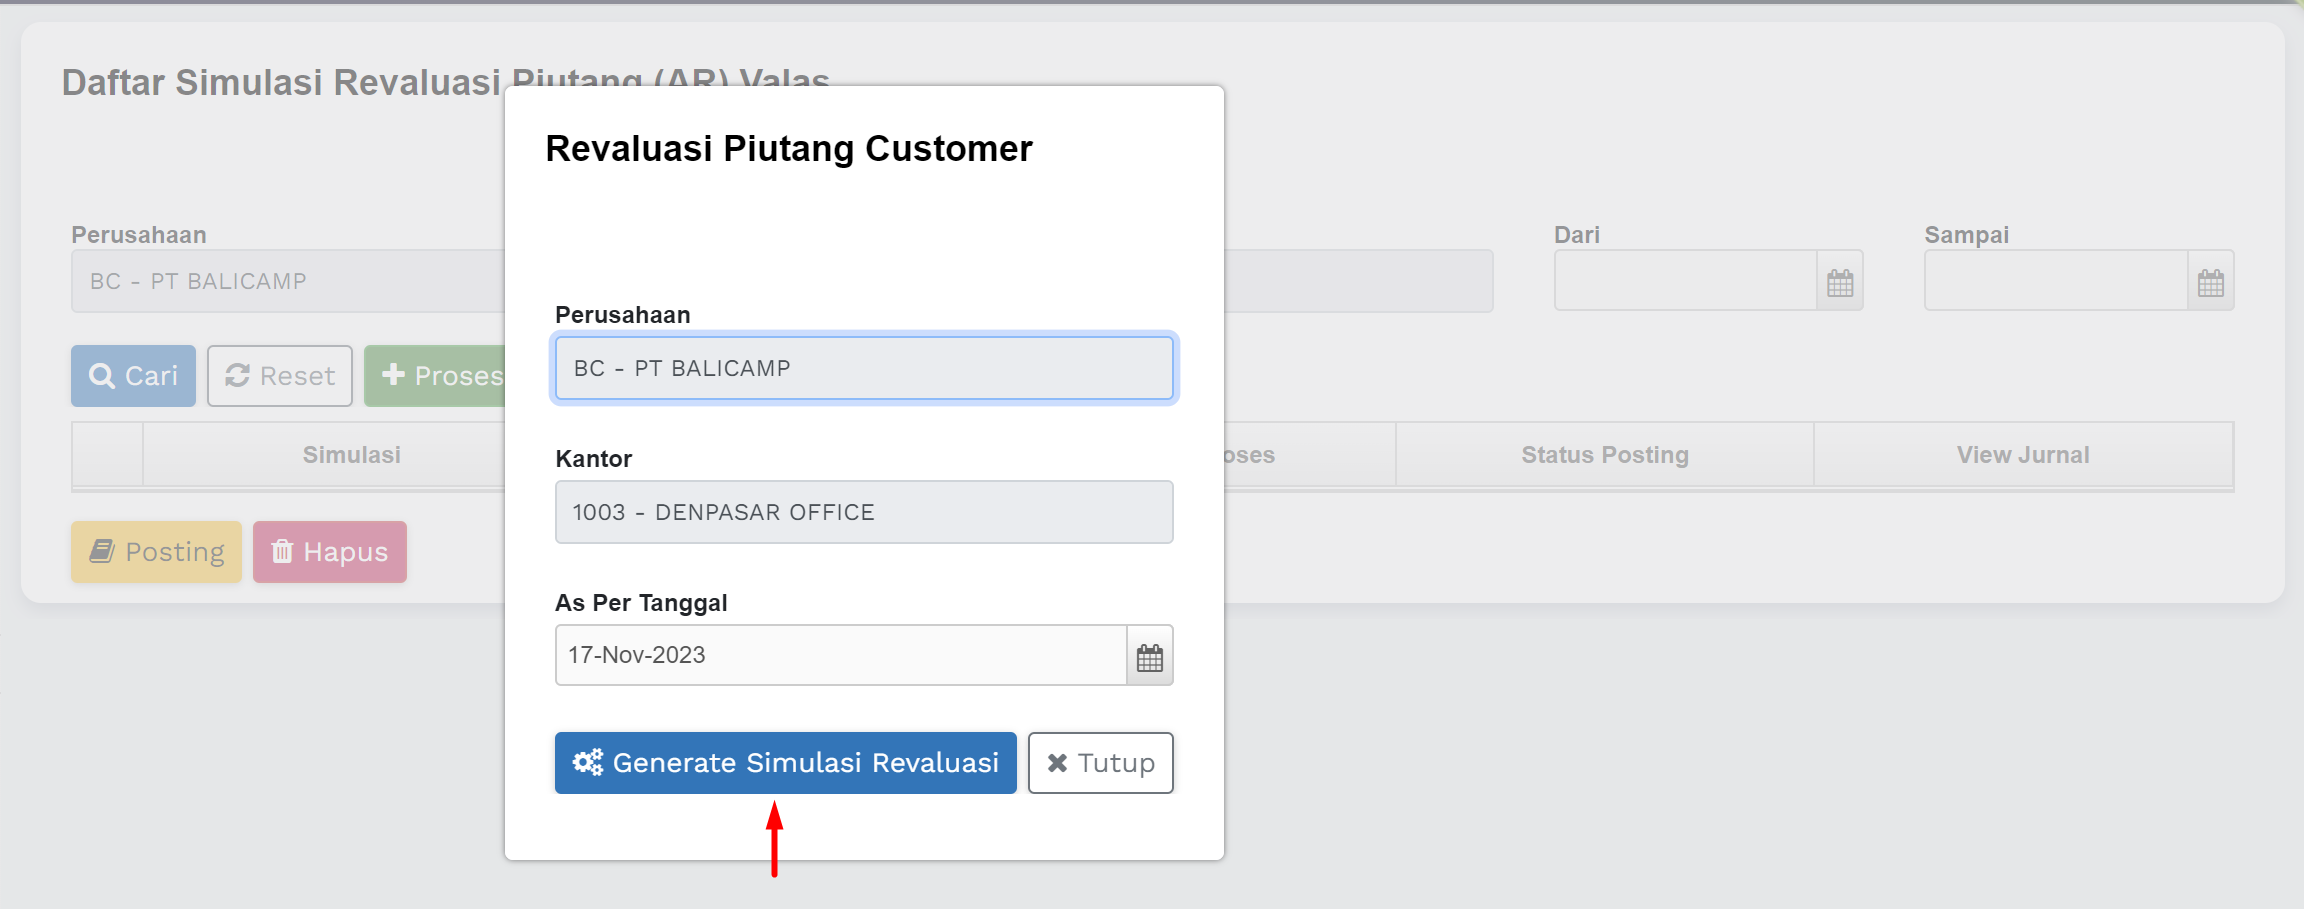Open the Sampai date calendar icon
The image size is (2304, 909).
tap(2211, 283)
